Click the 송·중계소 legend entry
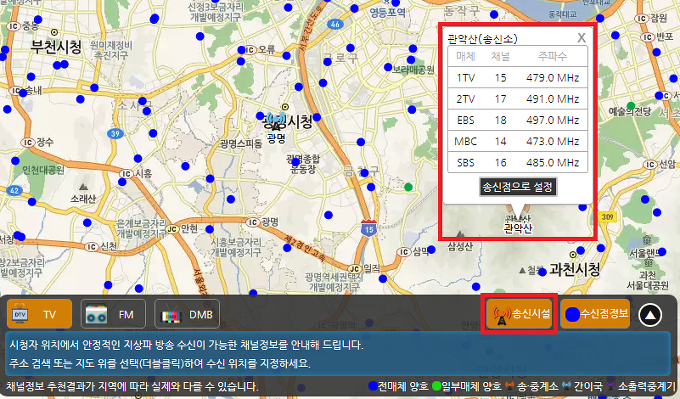Viewport: 680px width, 399px height. pos(532,386)
